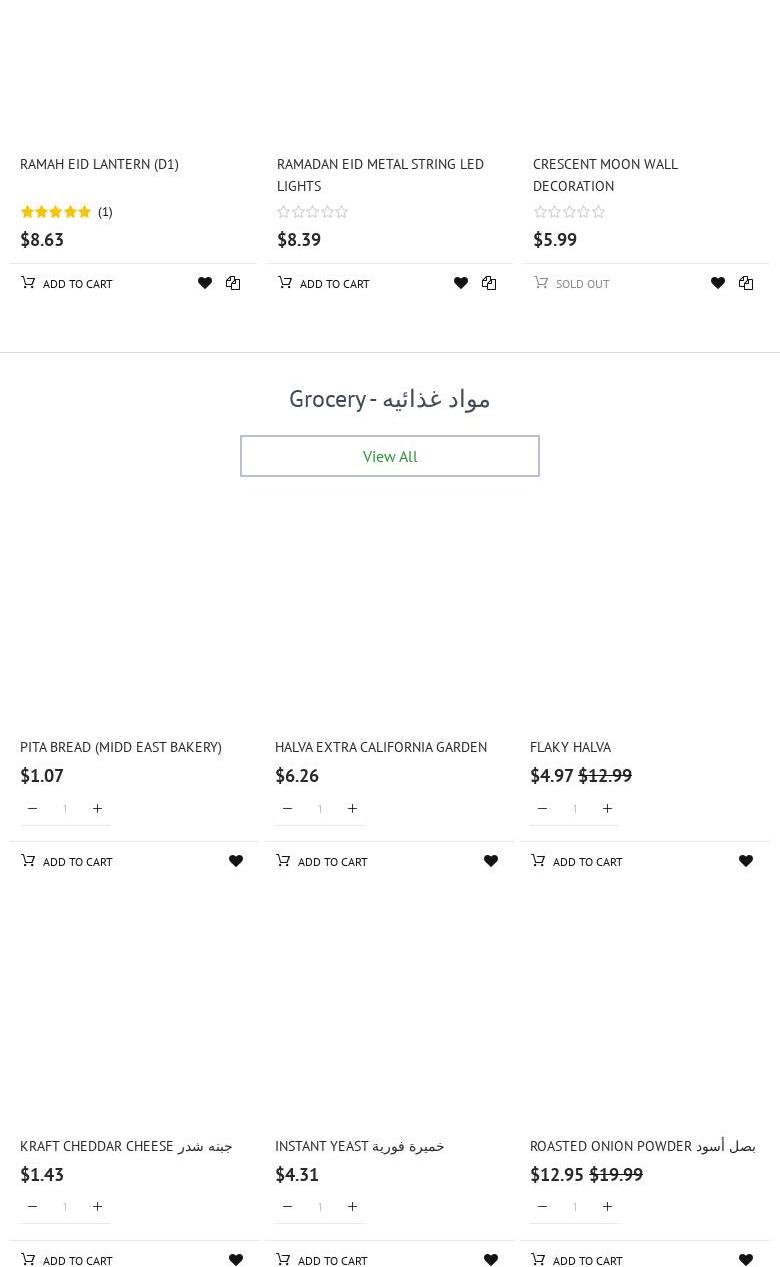Add Ramah Eid Lantern to cart
This screenshot has width=780, height=1267.
(x=67, y=283)
